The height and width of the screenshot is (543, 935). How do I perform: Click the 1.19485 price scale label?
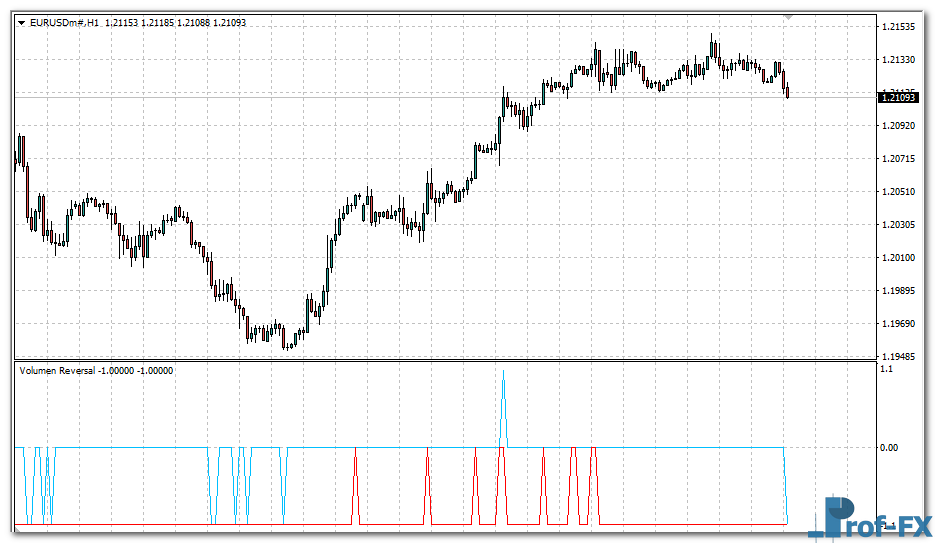[896, 356]
